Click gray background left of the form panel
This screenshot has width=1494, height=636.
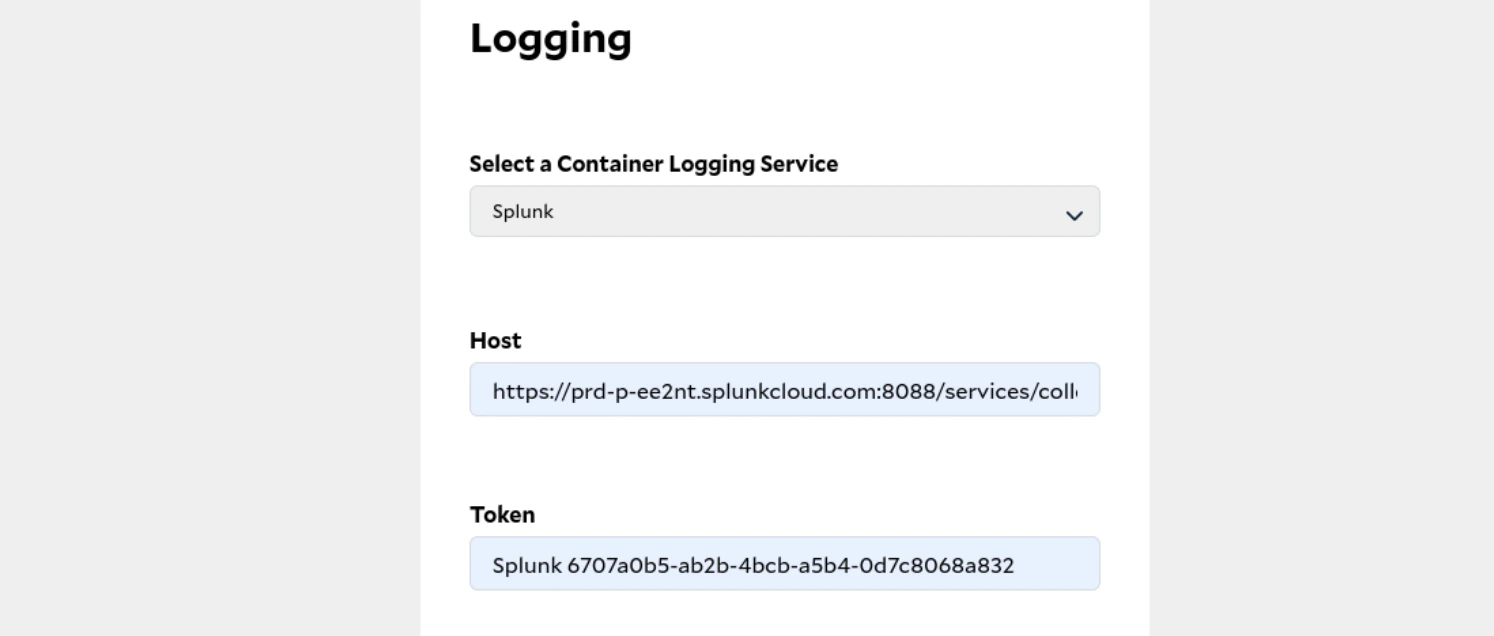coord(210,318)
